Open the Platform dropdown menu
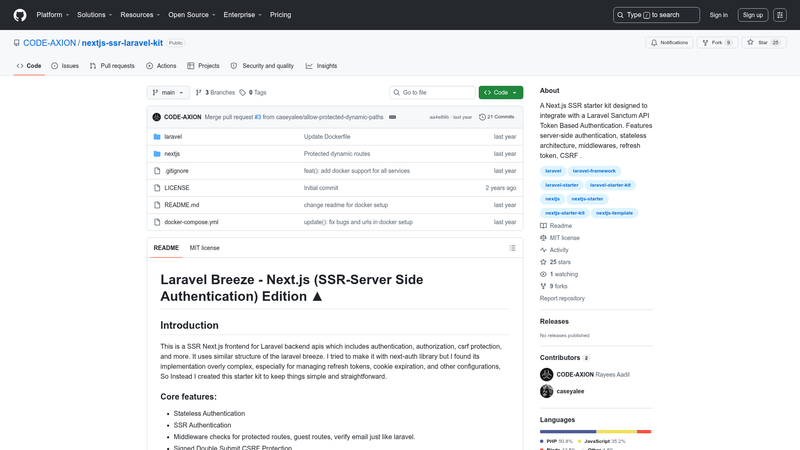The width and height of the screenshot is (800, 450). (x=53, y=15)
